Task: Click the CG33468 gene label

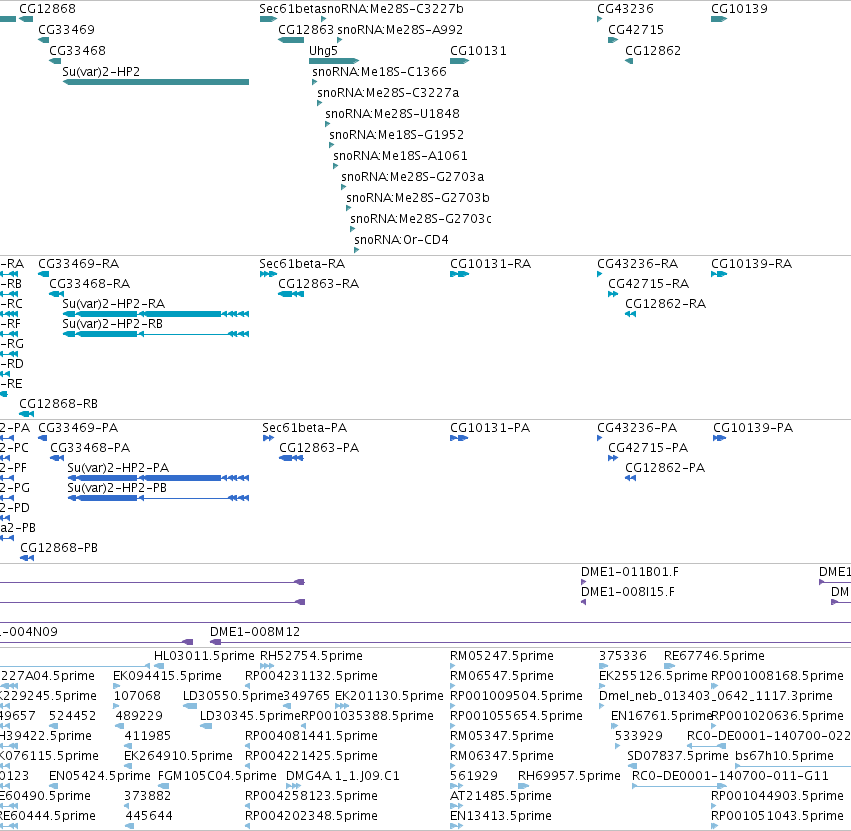Action: (x=77, y=51)
